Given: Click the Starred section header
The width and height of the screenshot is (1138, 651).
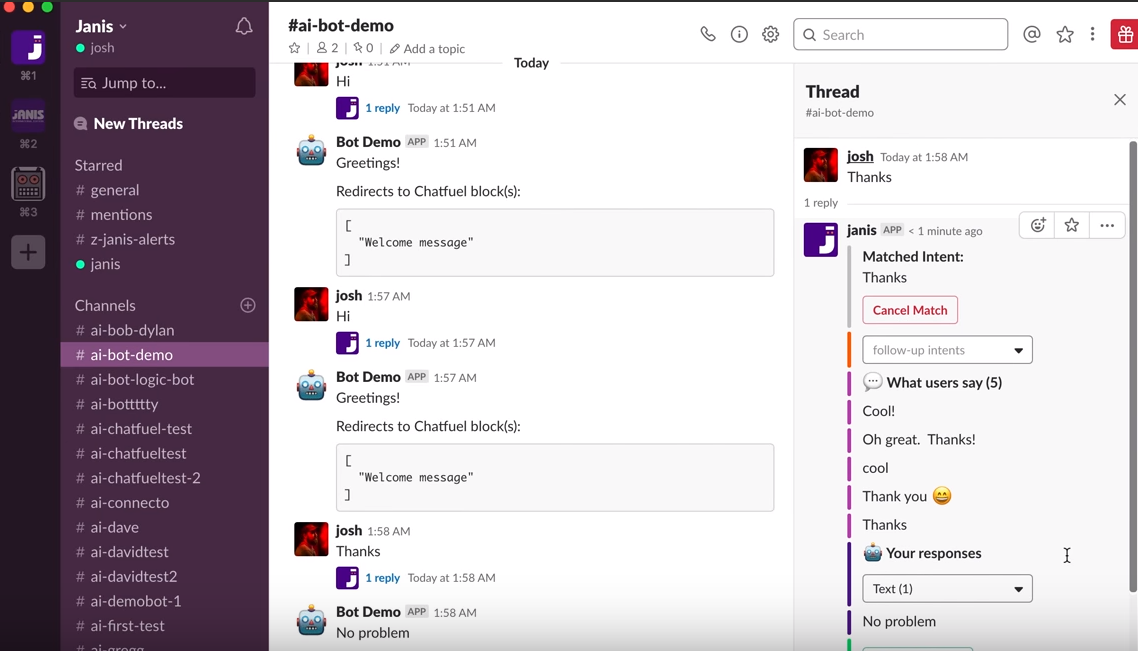Looking at the screenshot, I should [x=99, y=165].
